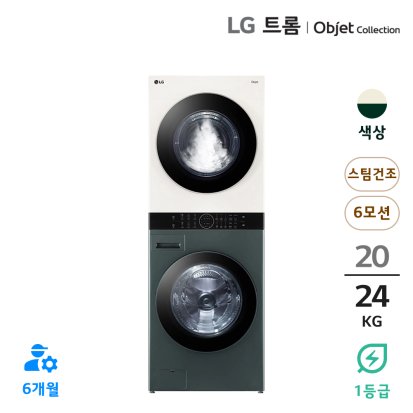Click the detergent drawer handle on the washer
This screenshot has width=413, height=413.
pyautogui.click(x=168, y=246)
